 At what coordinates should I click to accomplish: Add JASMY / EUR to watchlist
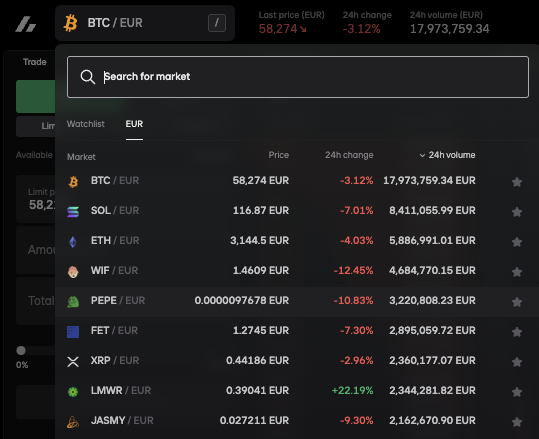517,422
